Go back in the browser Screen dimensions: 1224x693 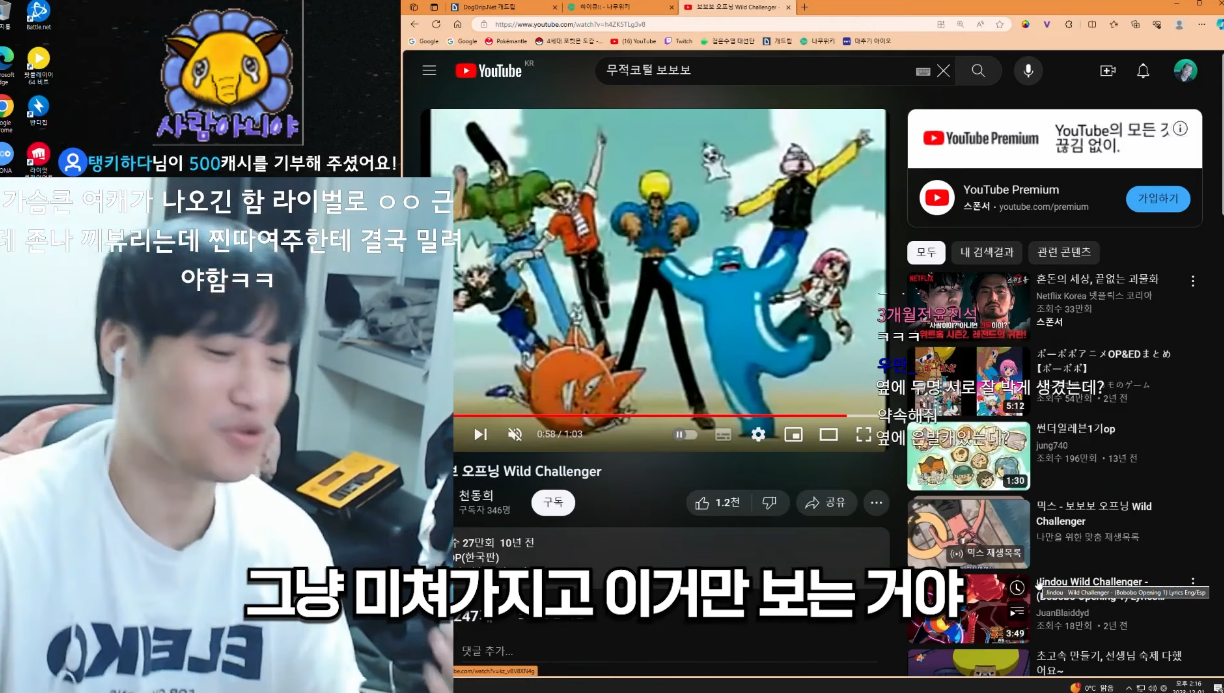pos(415,24)
